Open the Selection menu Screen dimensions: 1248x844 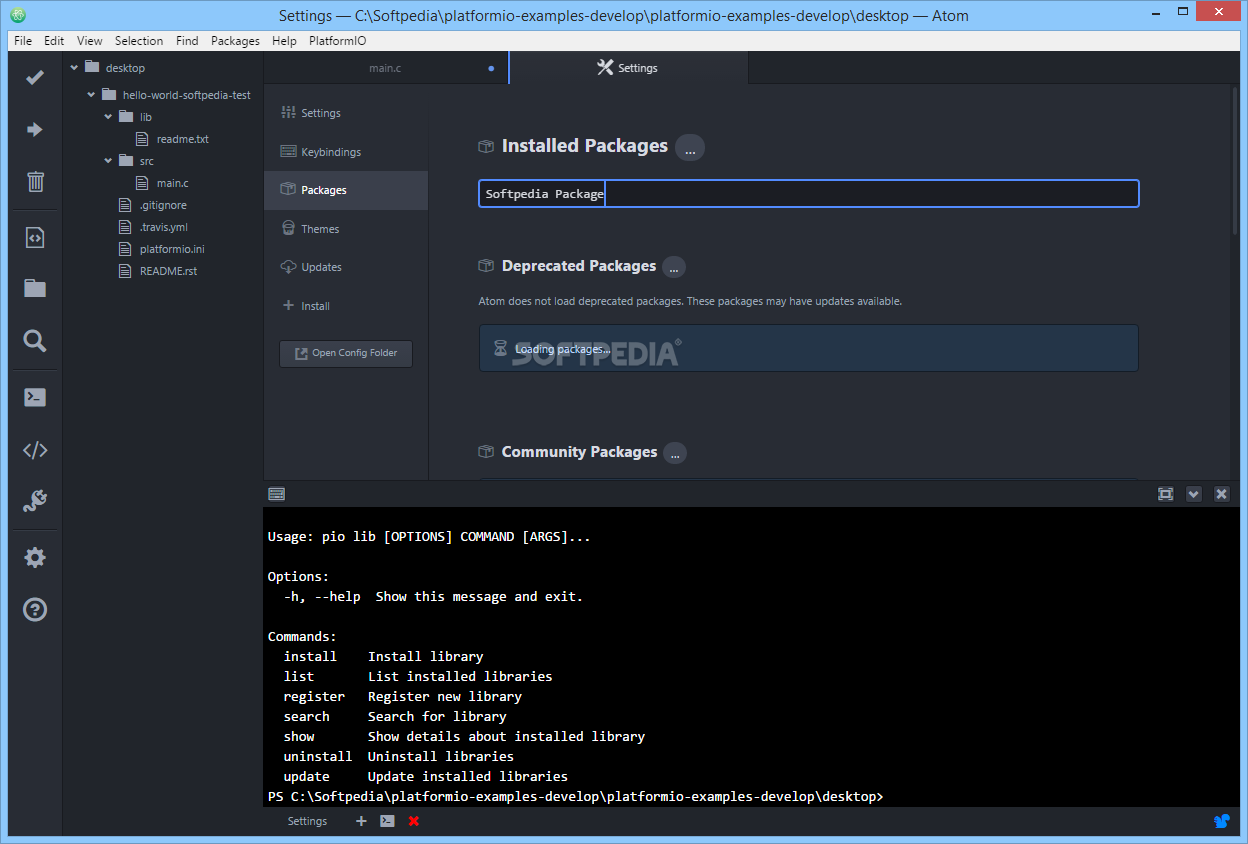click(x=139, y=41)
